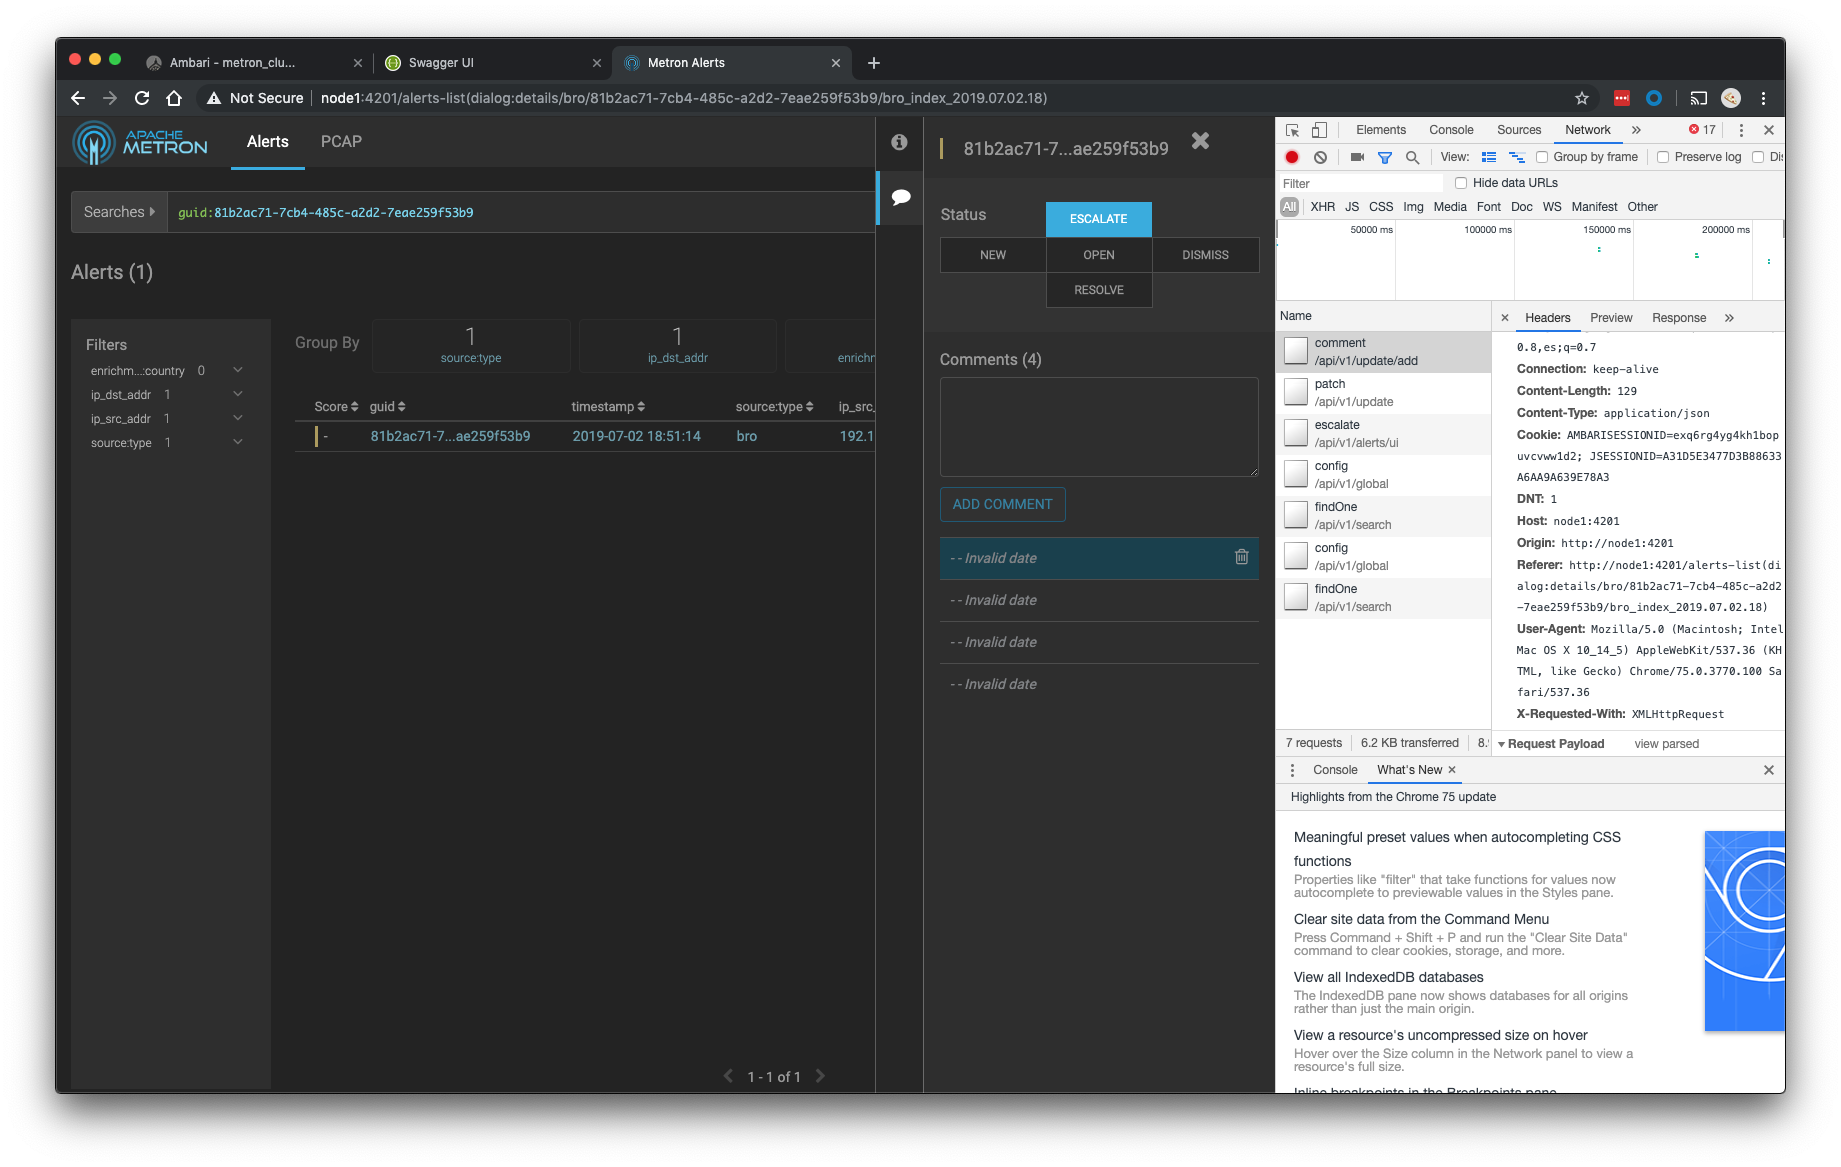Open the Searches dropdown
The image size is (1841, 1167).
coord(119,212)
